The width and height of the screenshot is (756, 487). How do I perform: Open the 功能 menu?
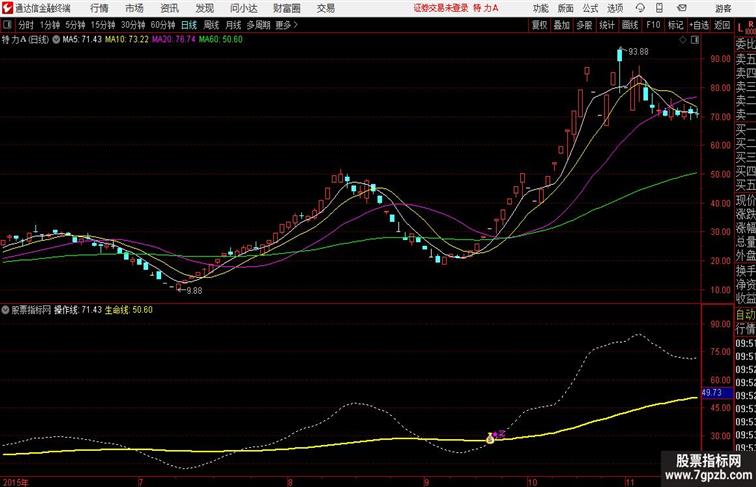pos(540,8)
